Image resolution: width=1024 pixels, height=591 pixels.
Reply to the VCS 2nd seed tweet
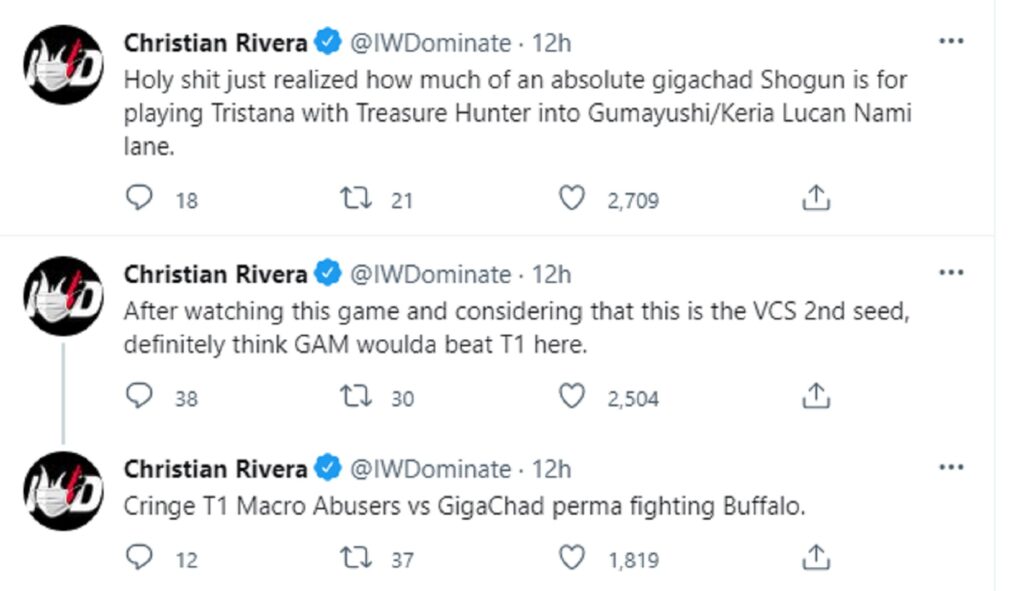[137, 397]
